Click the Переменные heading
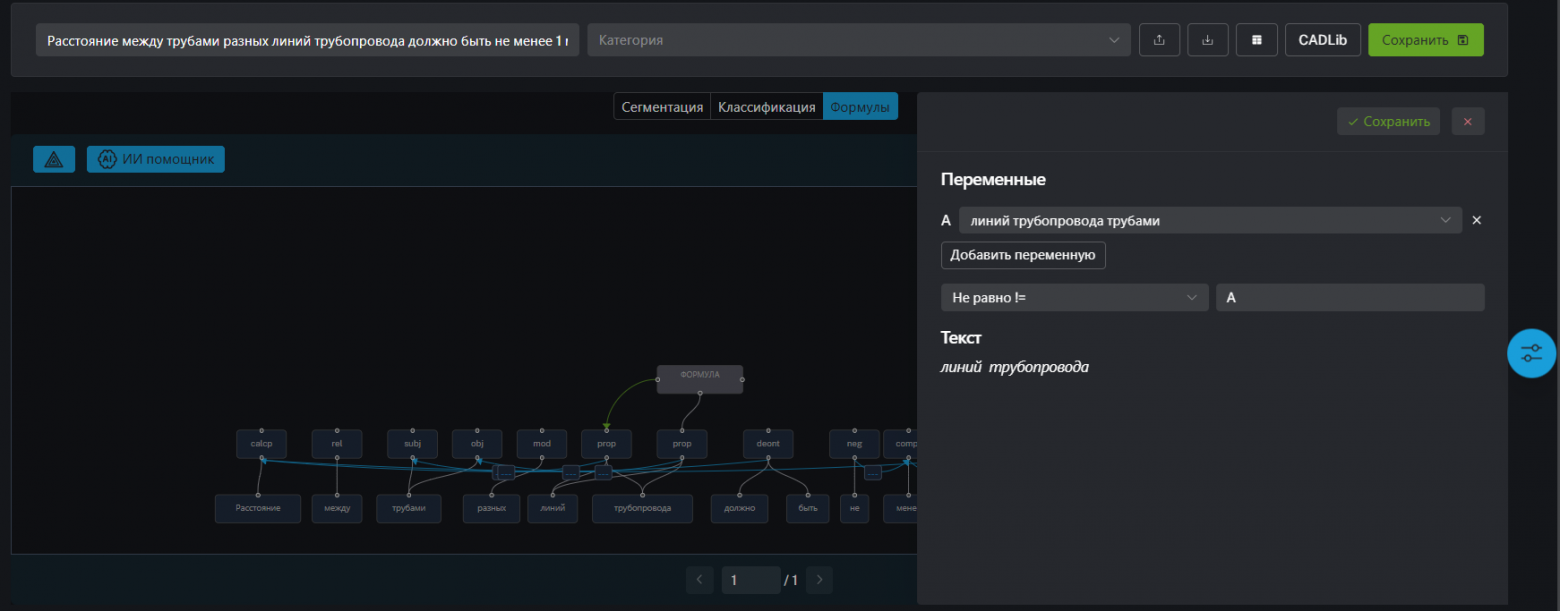 993,180
